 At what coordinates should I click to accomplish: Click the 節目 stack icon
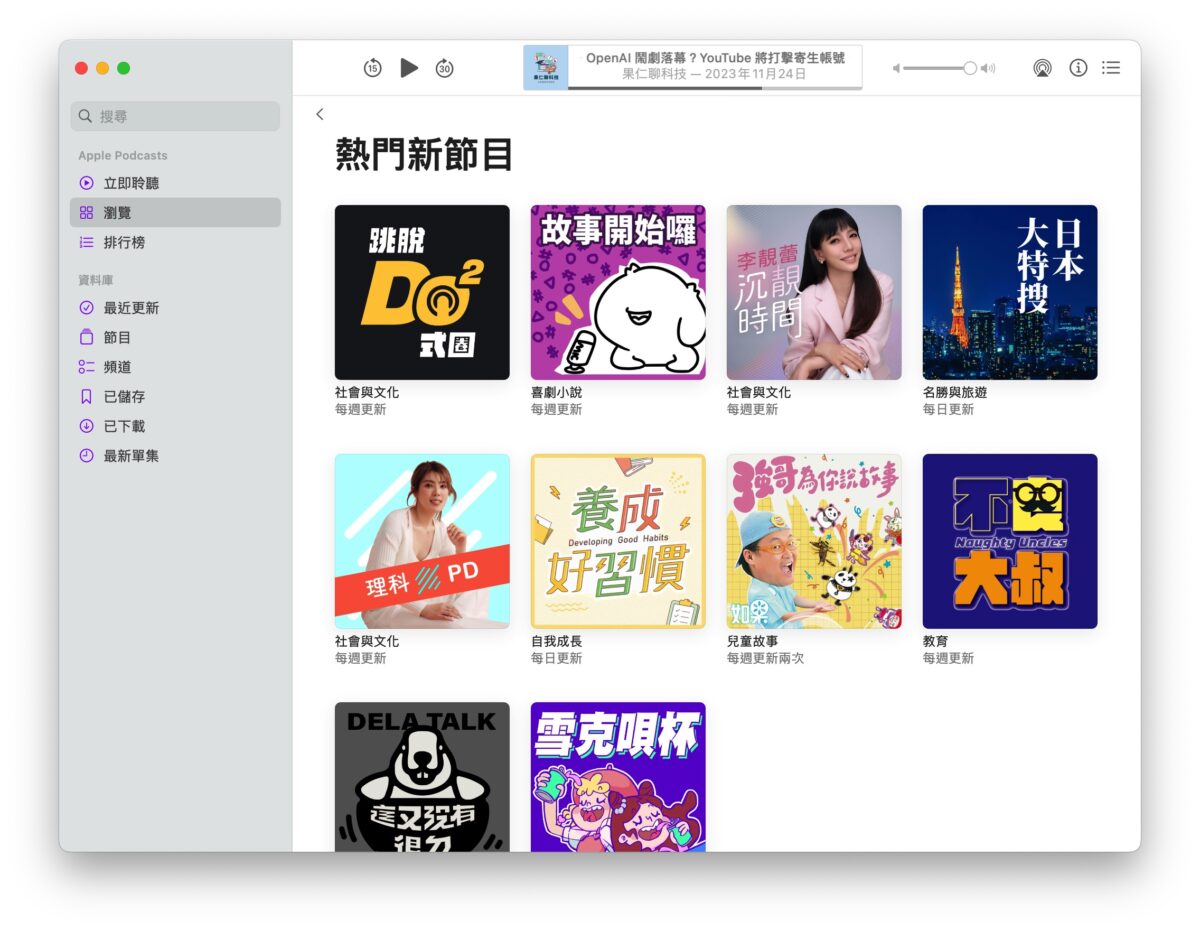86,338
